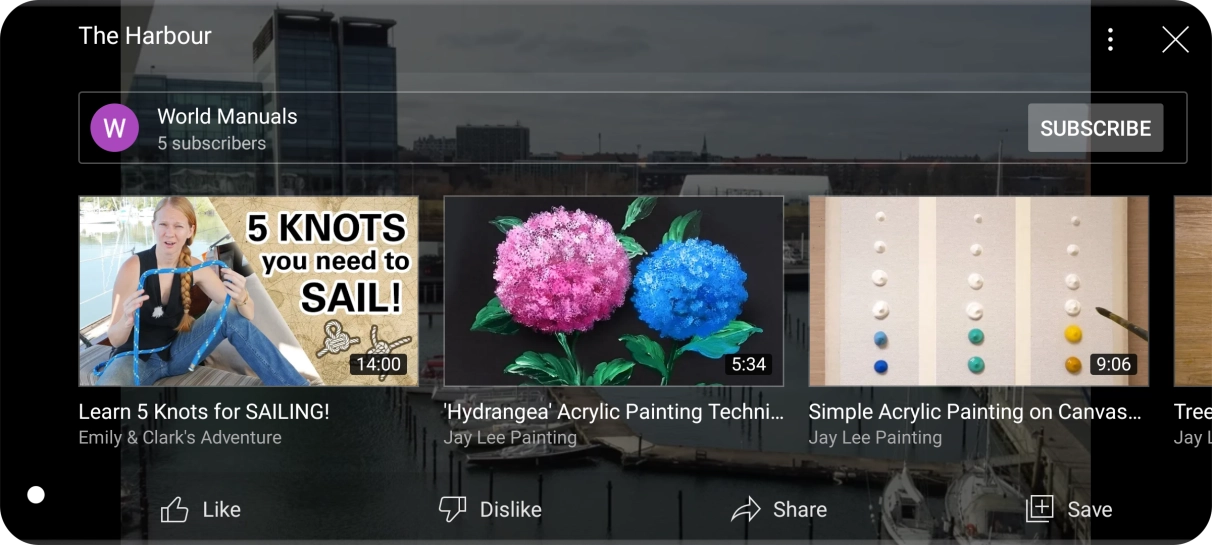Like the video with thumbs up icon
Image resolution: width=1212 pixels, height=545 pixels.
click(x=201, y=509)
